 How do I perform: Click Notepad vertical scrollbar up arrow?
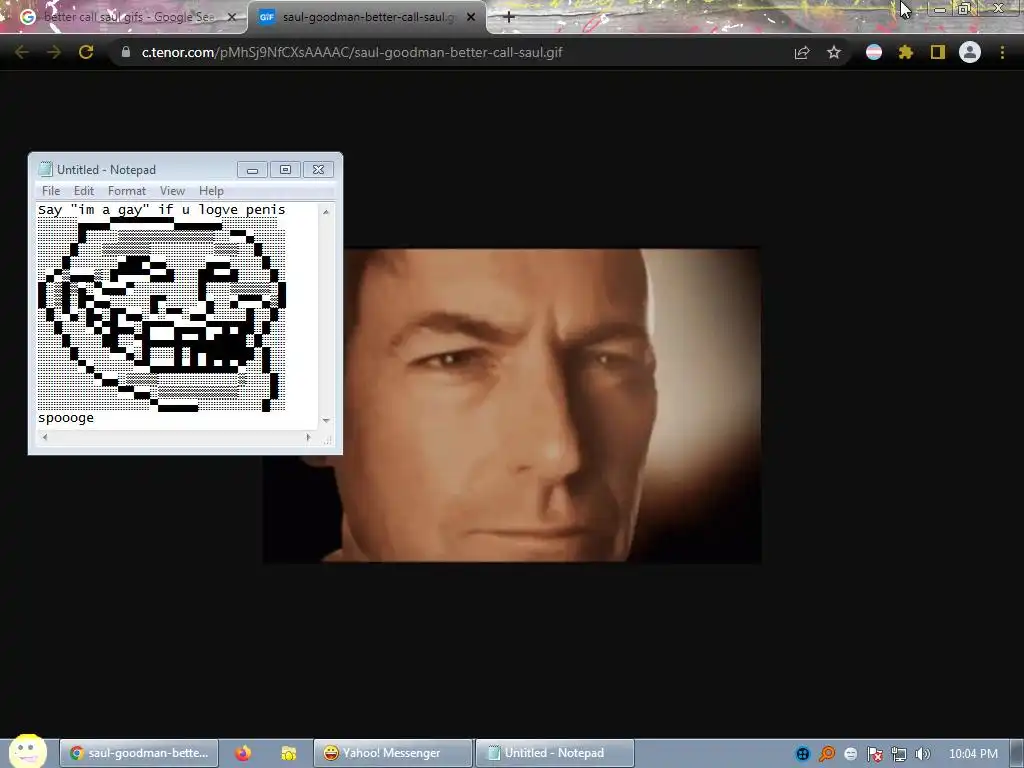[326, 212]
